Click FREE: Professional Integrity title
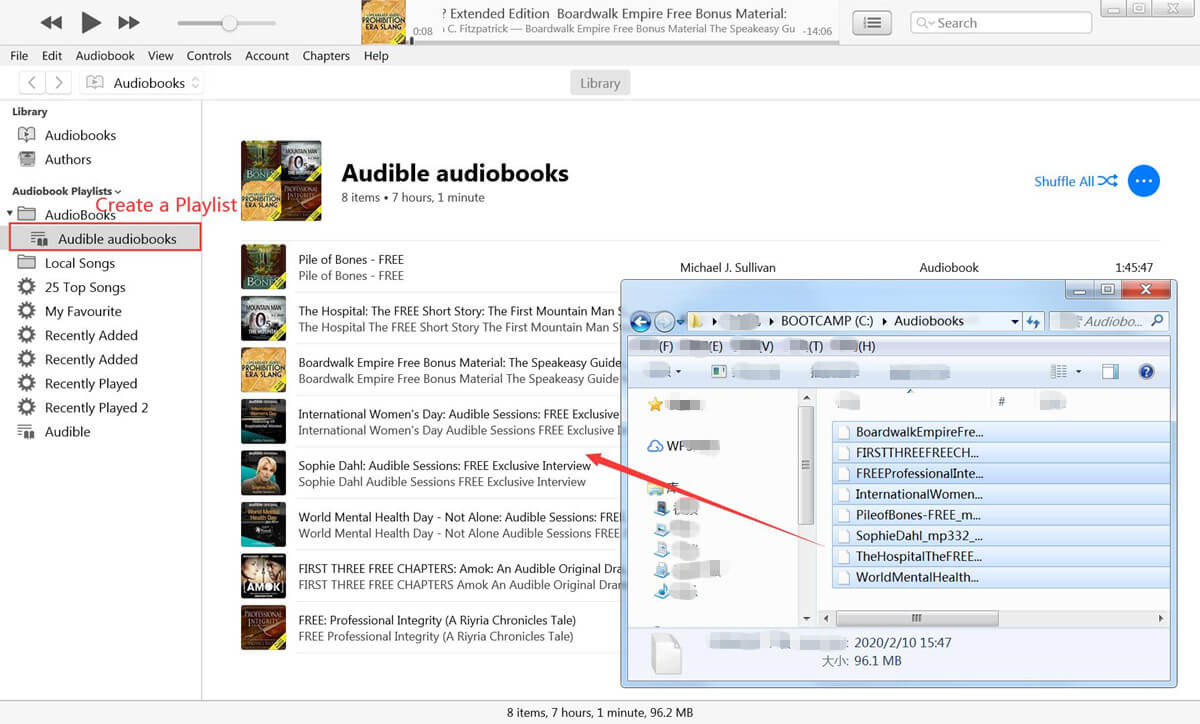 coord(437,619)
